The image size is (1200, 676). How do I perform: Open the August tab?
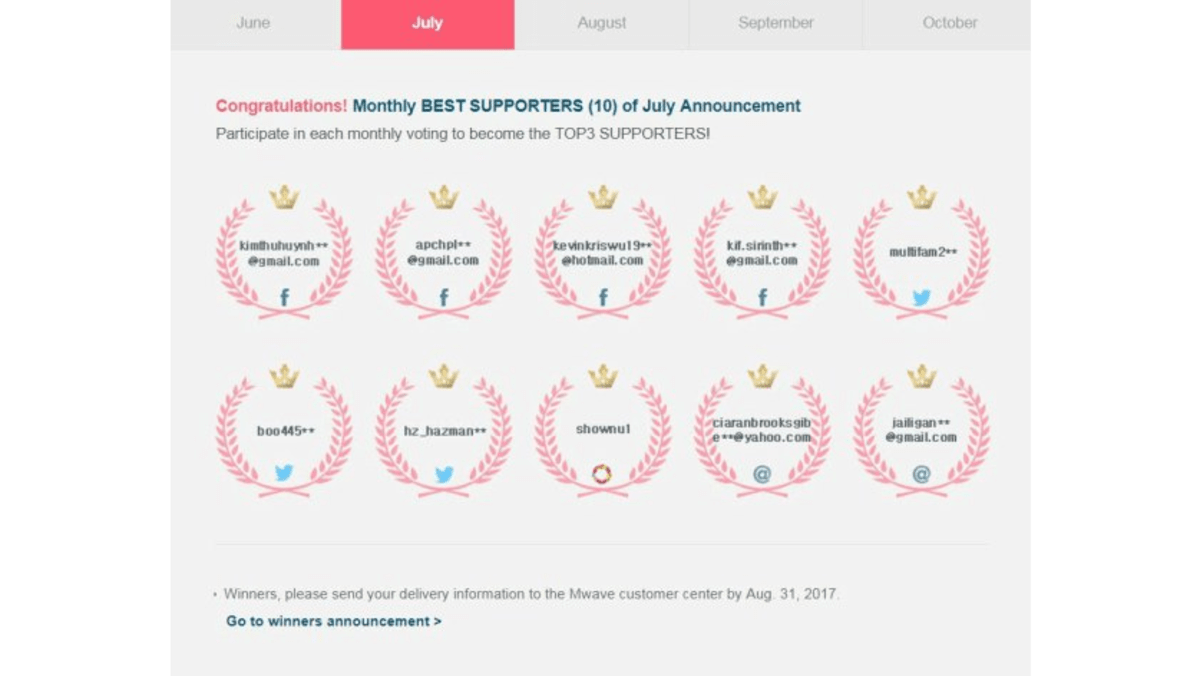pyautogui.click(x=602, y=23)
